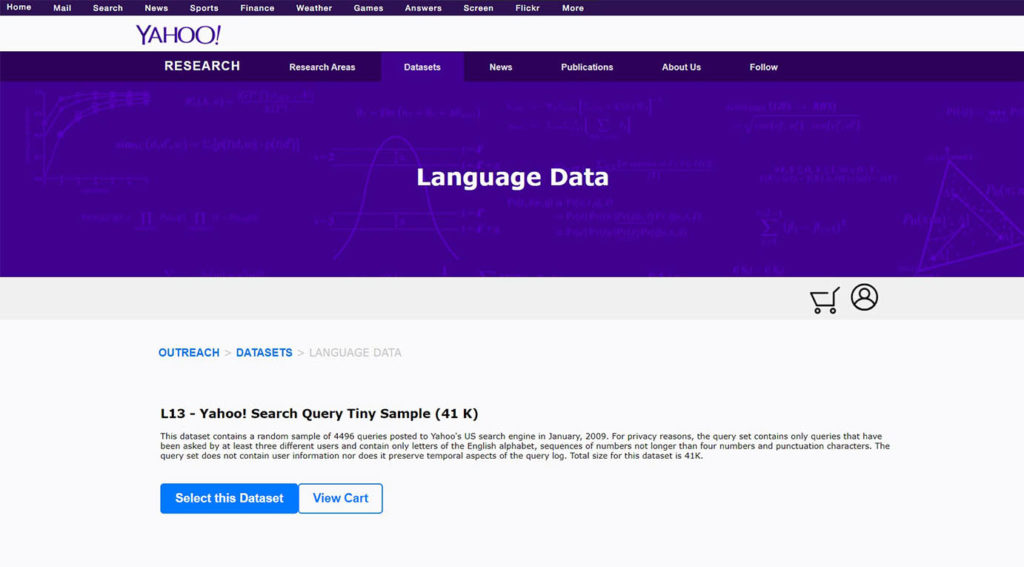Image resolution: width=1024 pixels, height=567 pixels.
Task: Open Games in top bar
Action: [368, 8]
